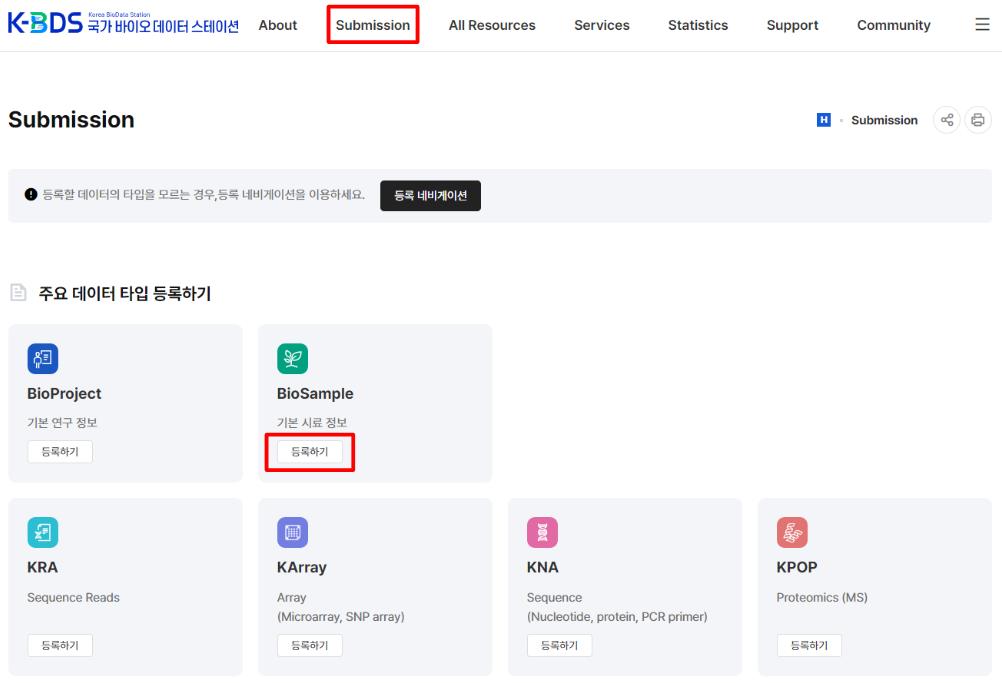Viewport: 1002px width, 683px height.
Task: Click 등록하기 under BioSample
Action: click(x=309, y=453)
